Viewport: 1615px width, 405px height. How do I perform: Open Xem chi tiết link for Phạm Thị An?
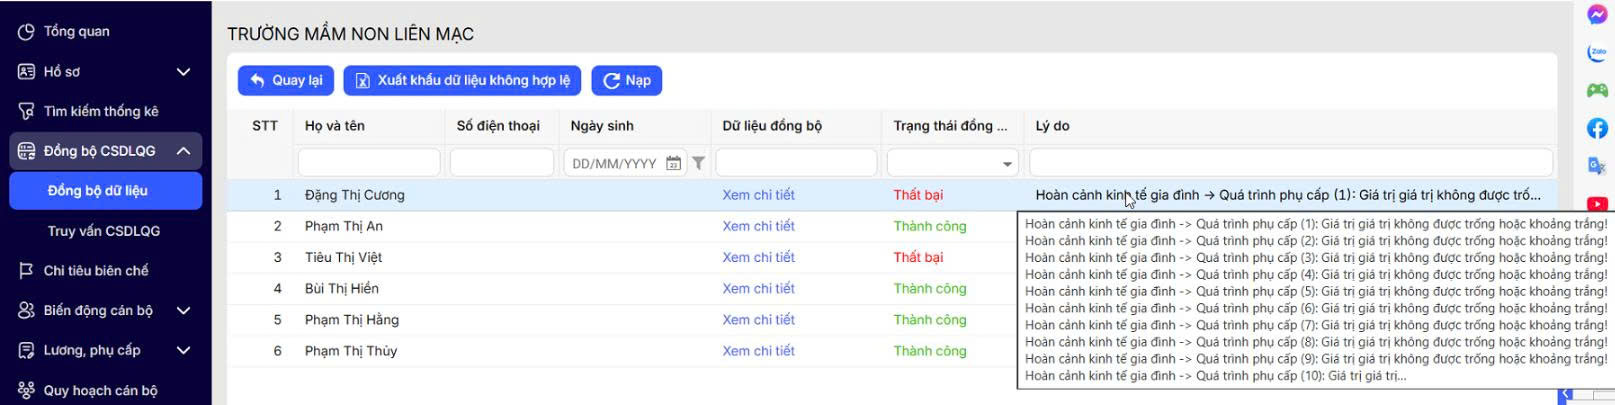(x=758, y=226)
